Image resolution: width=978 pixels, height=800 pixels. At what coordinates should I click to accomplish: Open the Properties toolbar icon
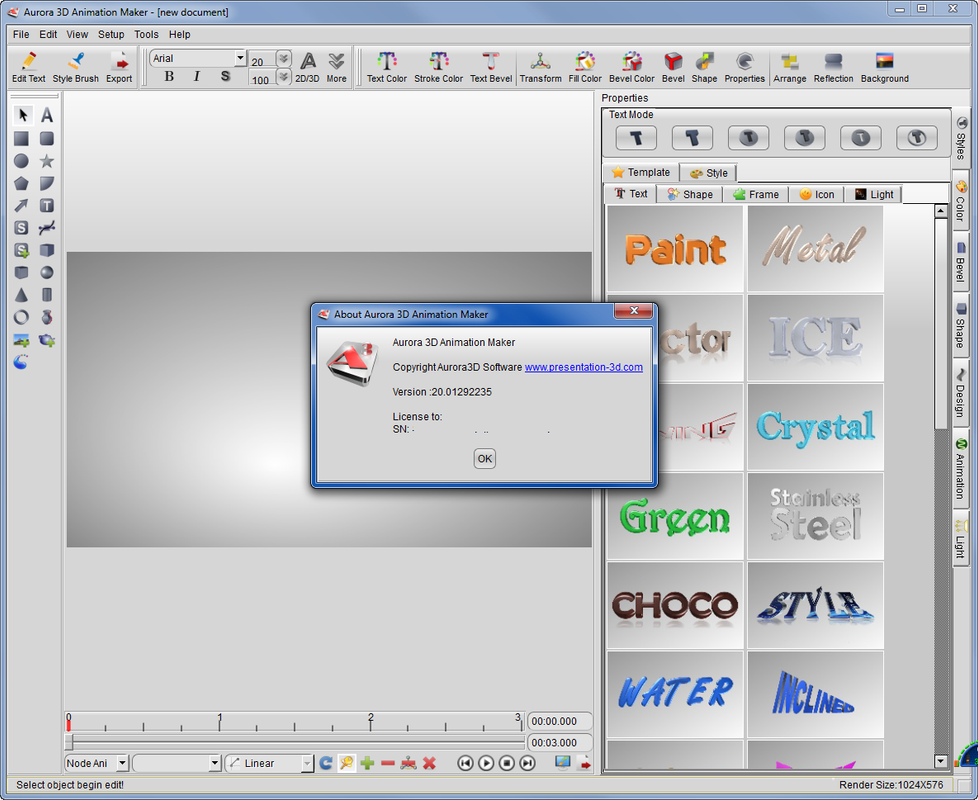coord(744,67)
